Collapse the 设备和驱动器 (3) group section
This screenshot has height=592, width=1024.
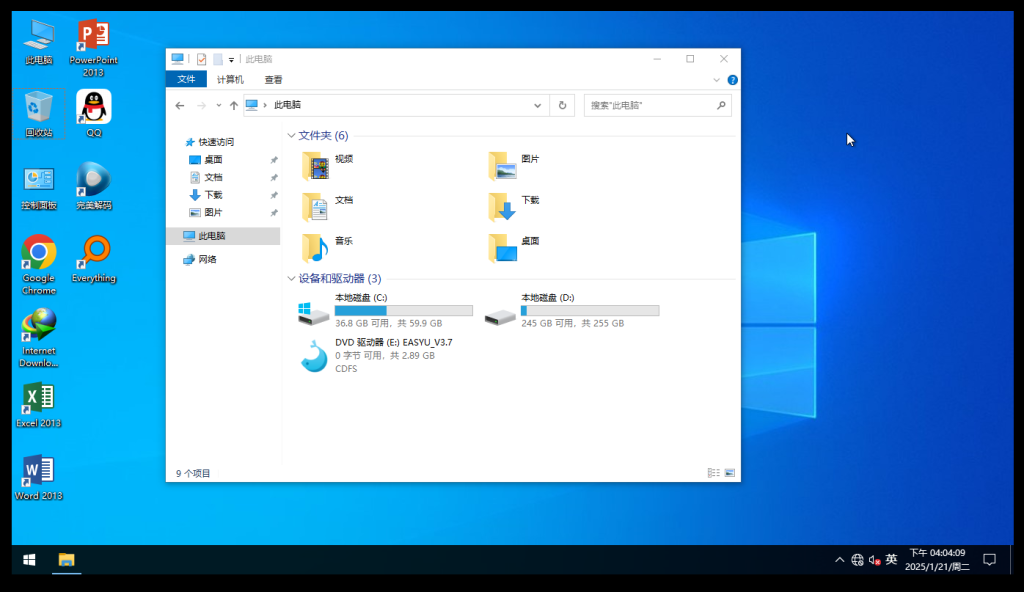coord(291,279)
